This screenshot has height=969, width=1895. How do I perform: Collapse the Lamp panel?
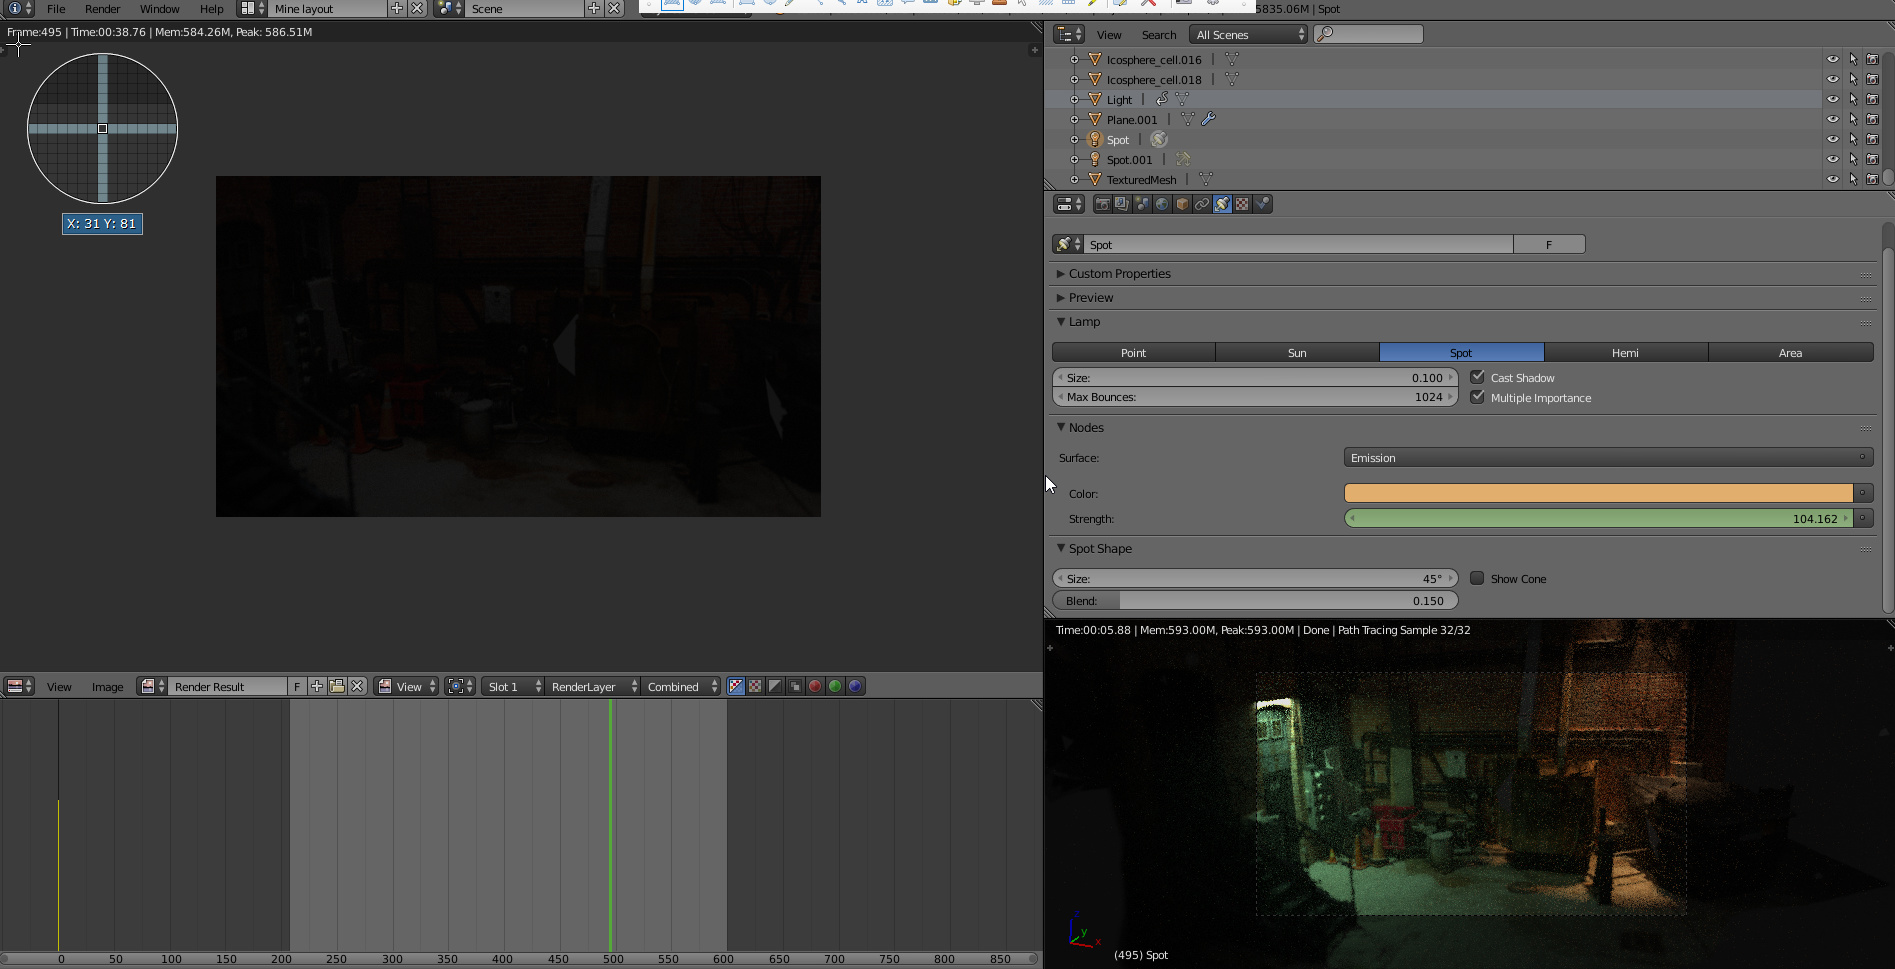coord(1061,321)
